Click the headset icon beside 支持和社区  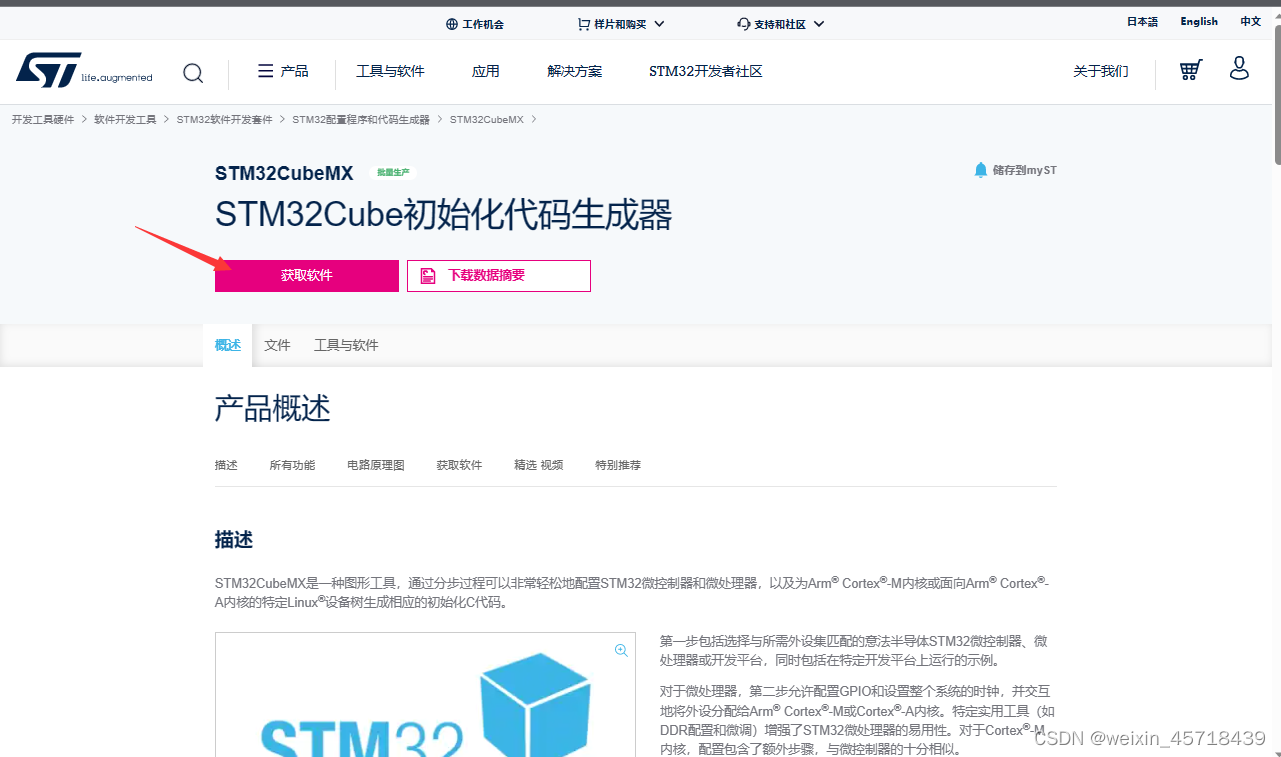[743, 24]
